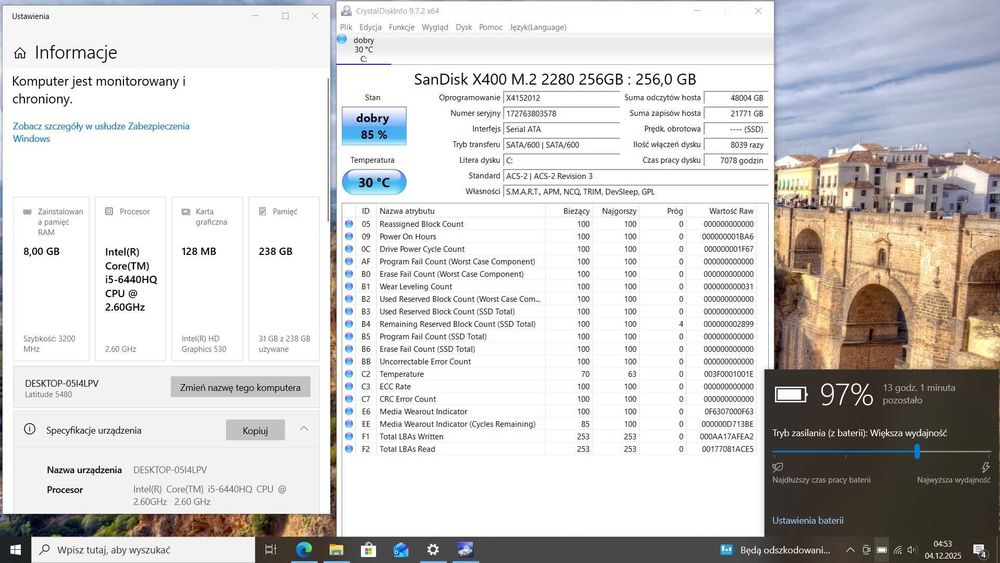Click Zmień nazwę tego komputera button
The width and height of the screenshot is (1000, 563).
coord(240,387)
